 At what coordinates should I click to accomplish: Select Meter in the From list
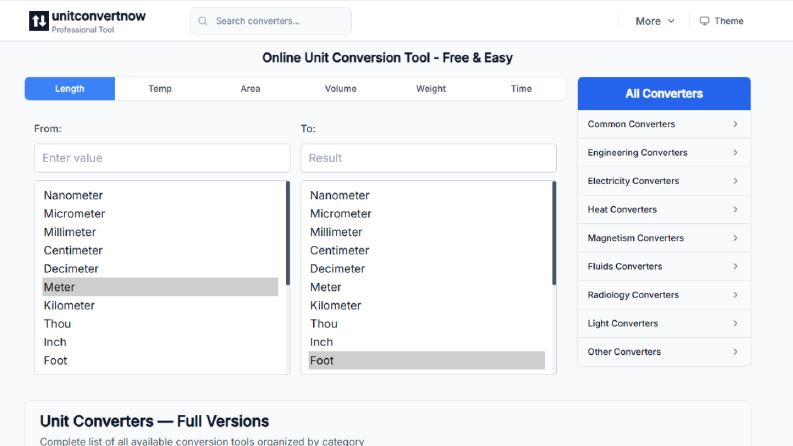[160, 287]
